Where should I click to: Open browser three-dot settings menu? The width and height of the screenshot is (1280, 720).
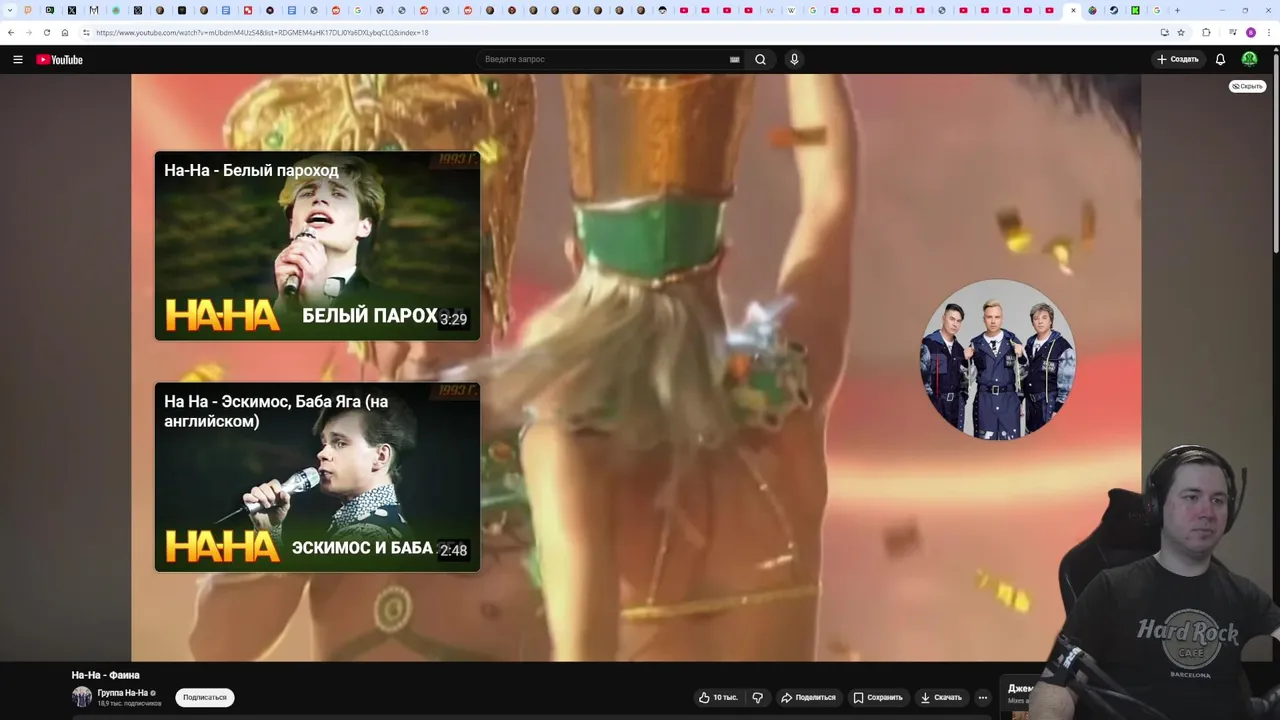click(1270, 32)
